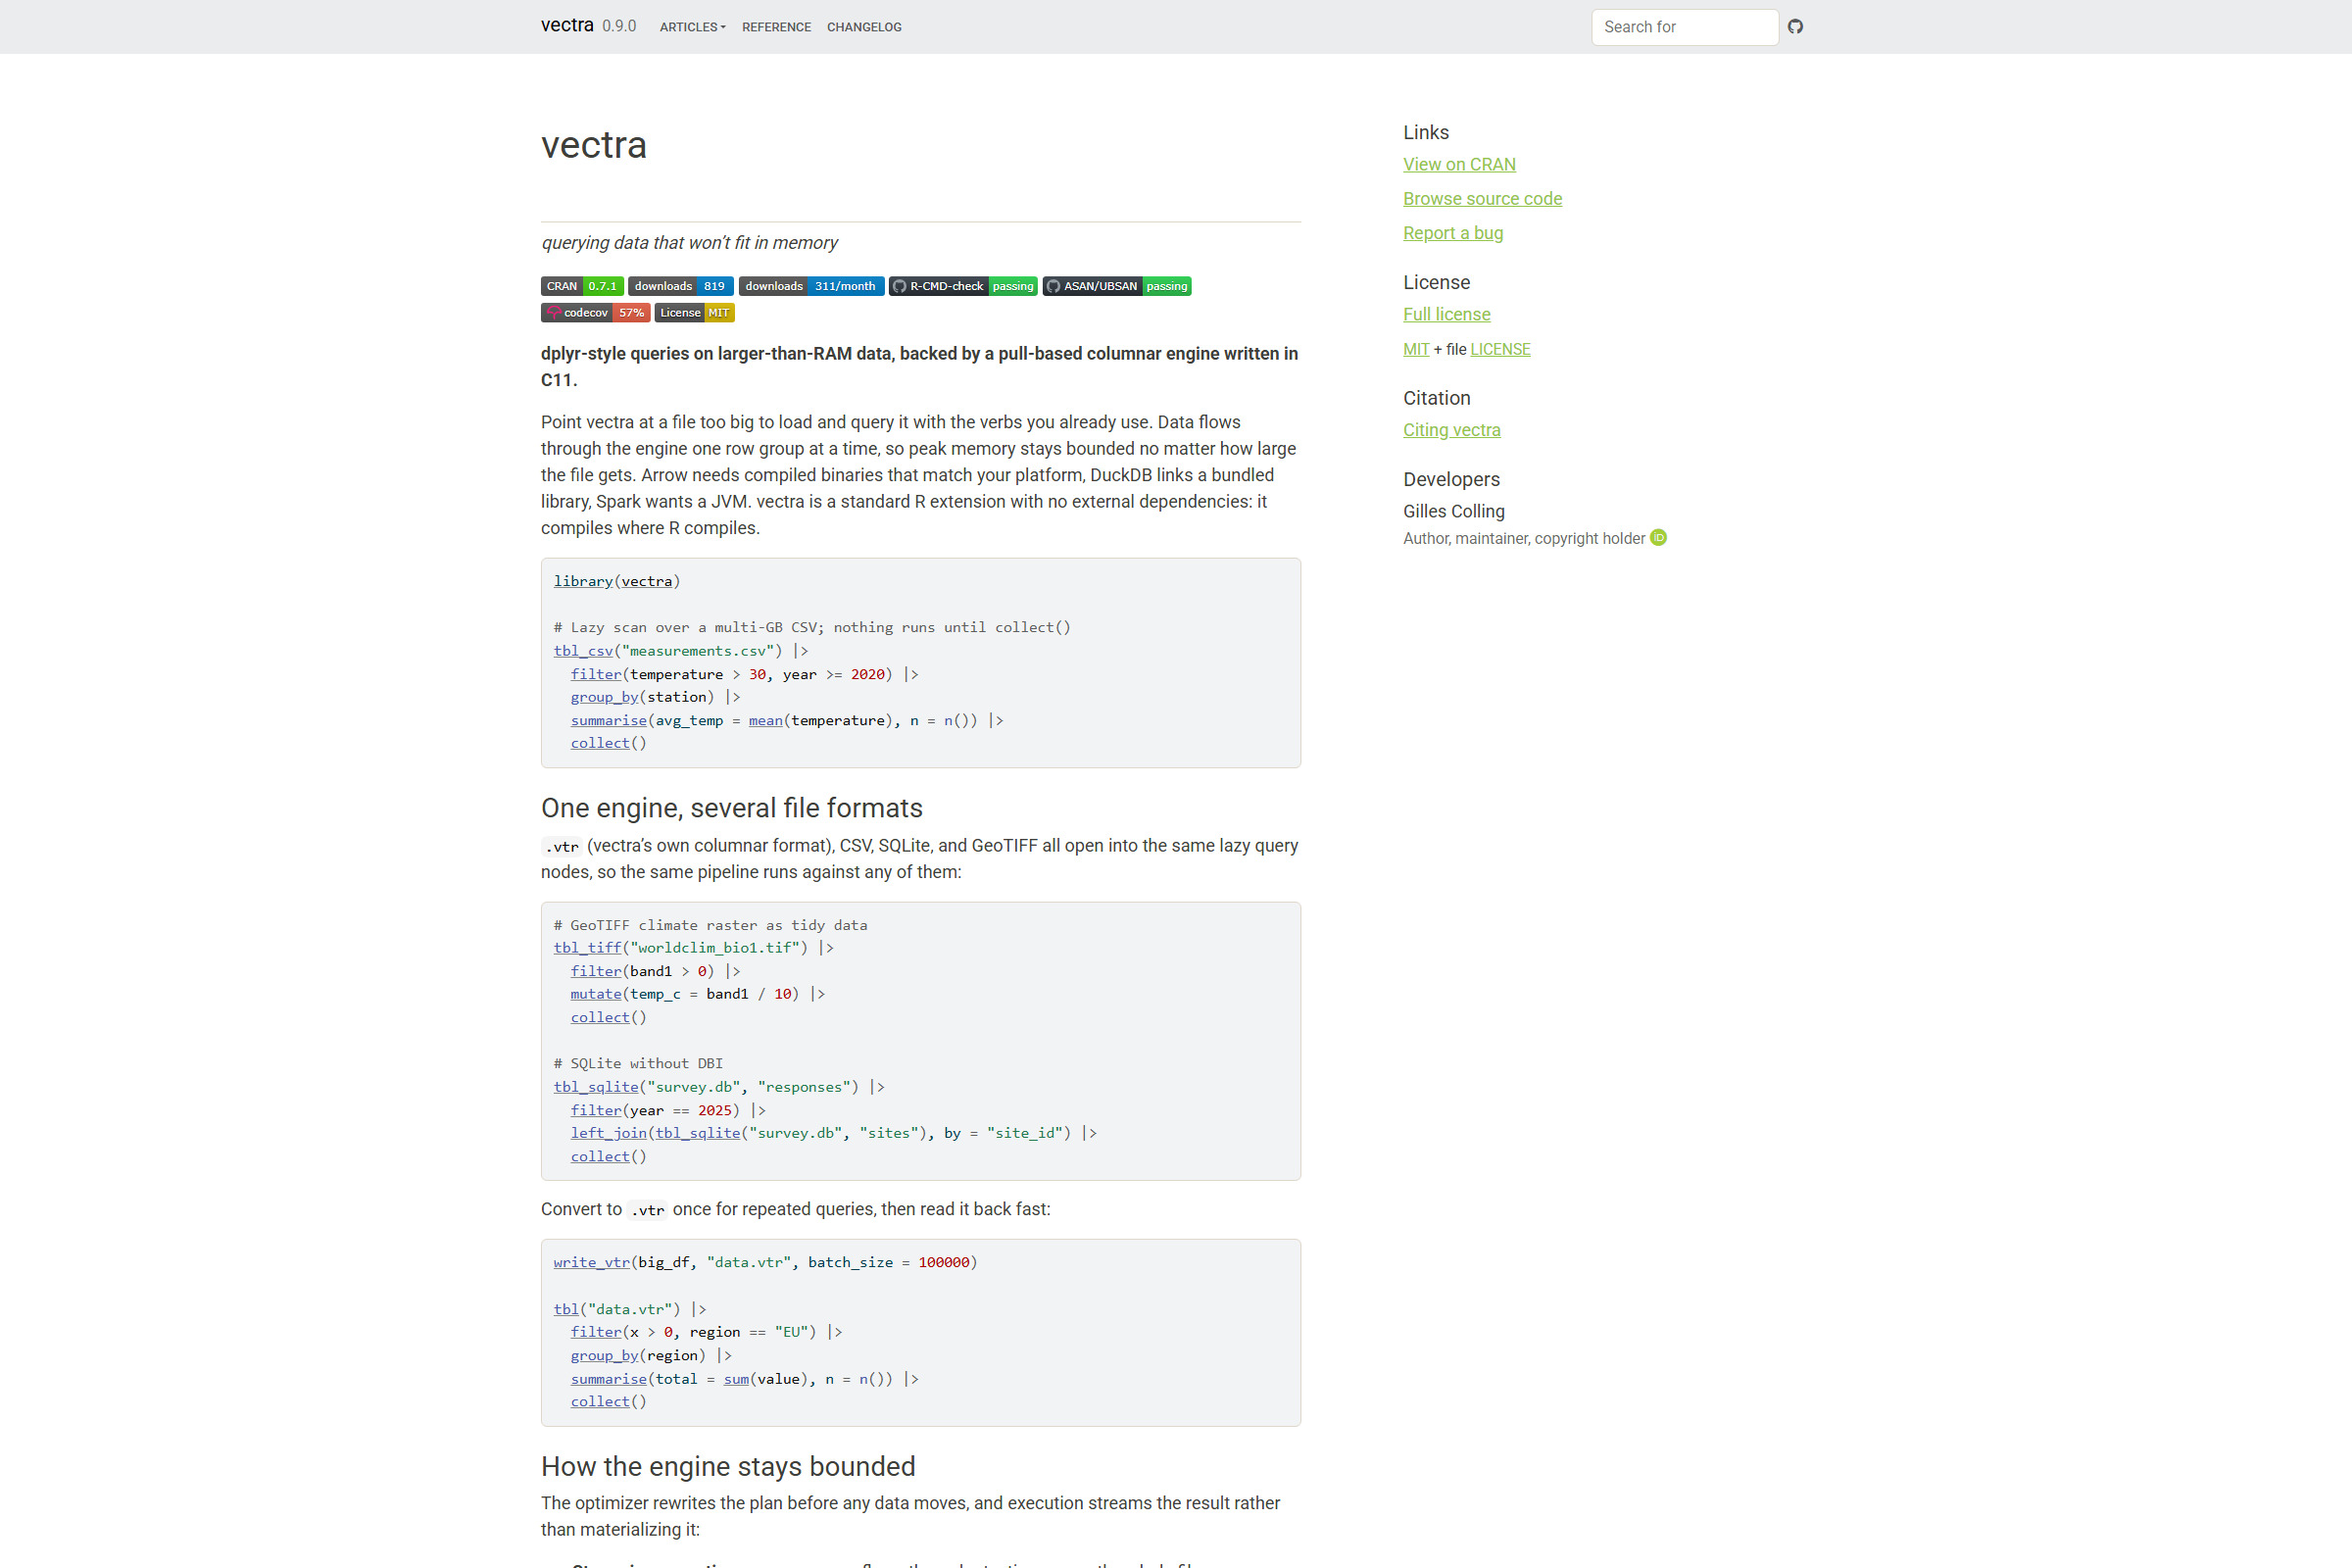Go to the Reference page
Viewport: 2352px width, 1568px height.
(777, 27)
